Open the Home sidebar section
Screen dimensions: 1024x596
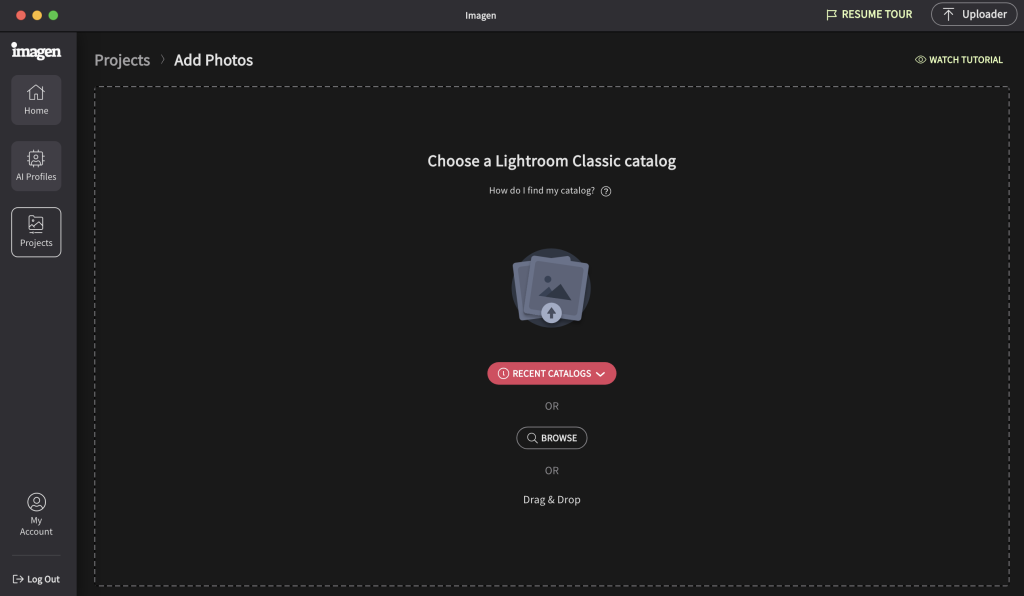(36, 100)
